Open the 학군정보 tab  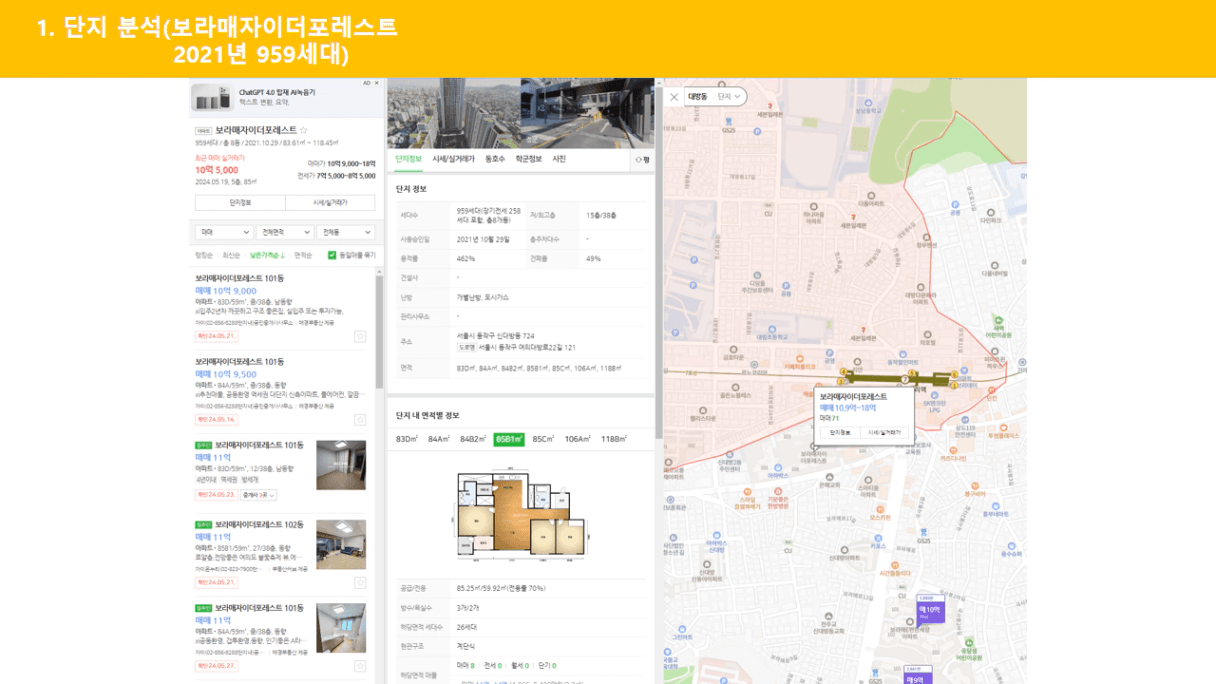point(529,159)
